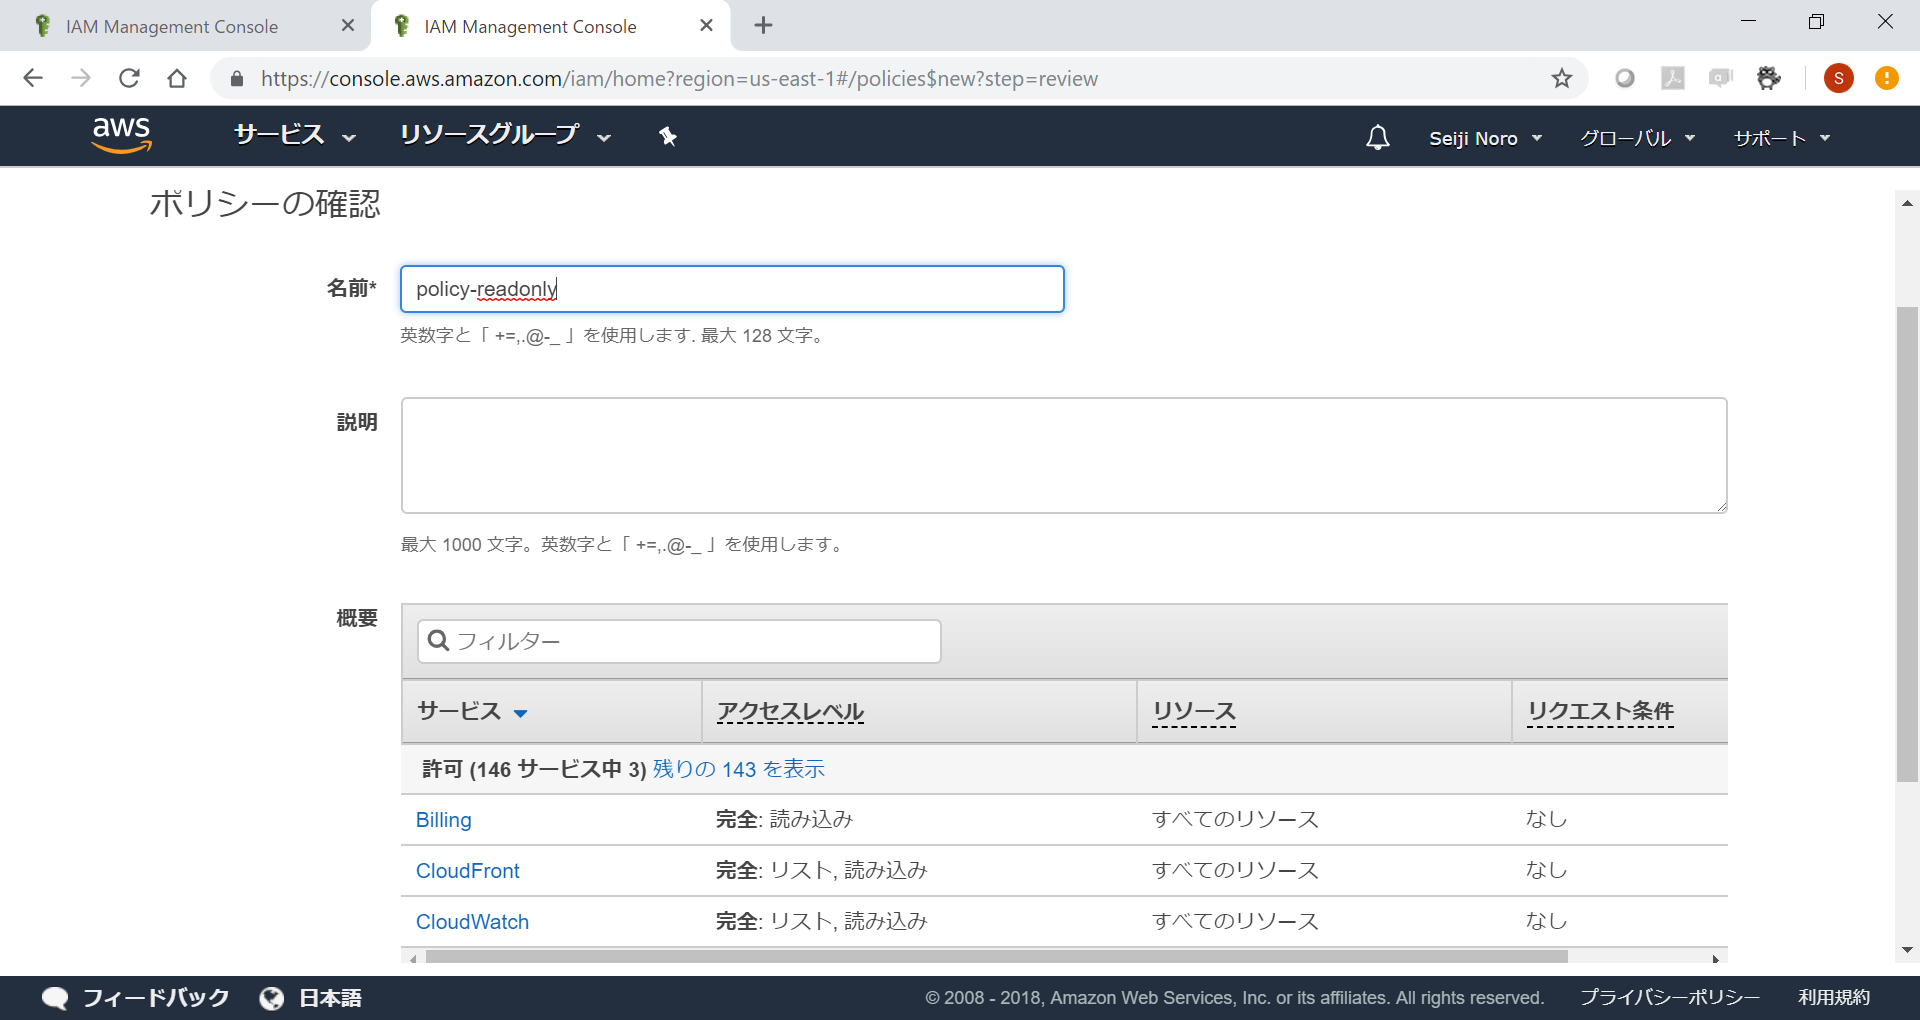The height and width of the screenshot is (1020, 1920).
Task: Open the CloudWatch service link
Action: [472, 922]
